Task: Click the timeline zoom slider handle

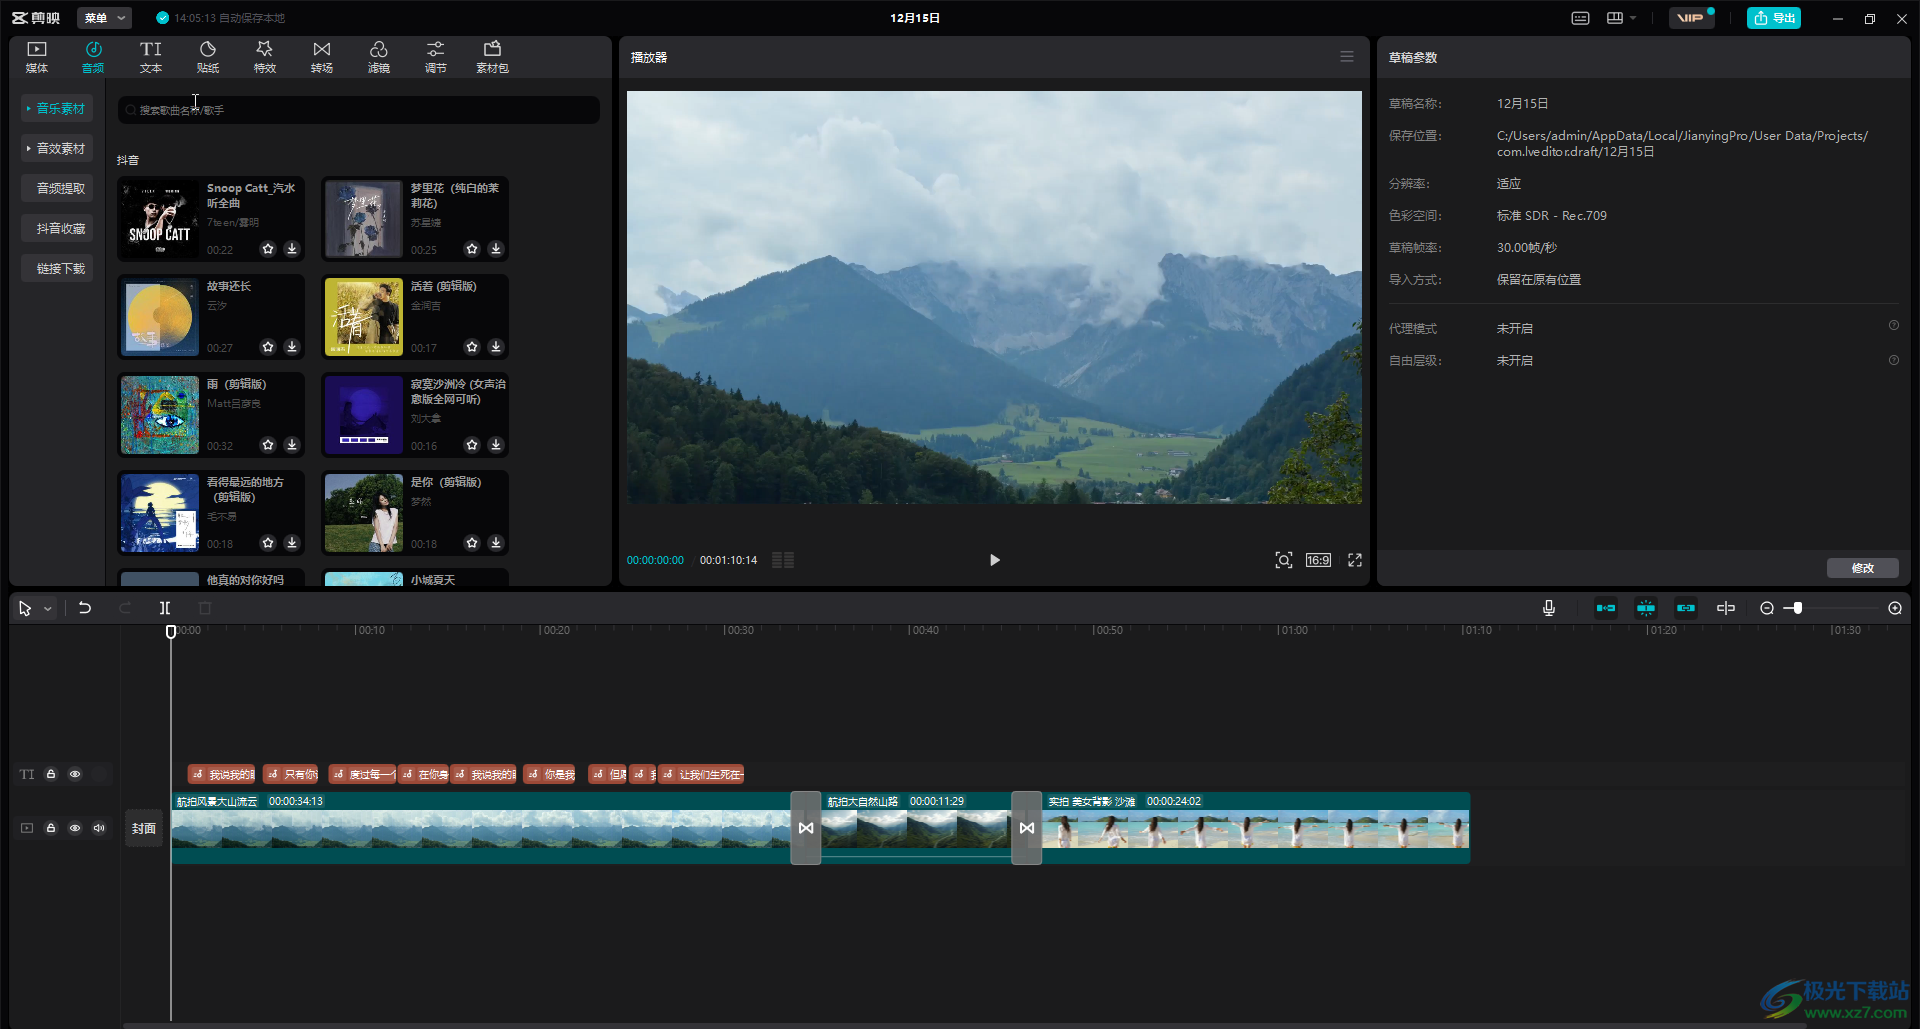Action: (x=1797, y=608)
